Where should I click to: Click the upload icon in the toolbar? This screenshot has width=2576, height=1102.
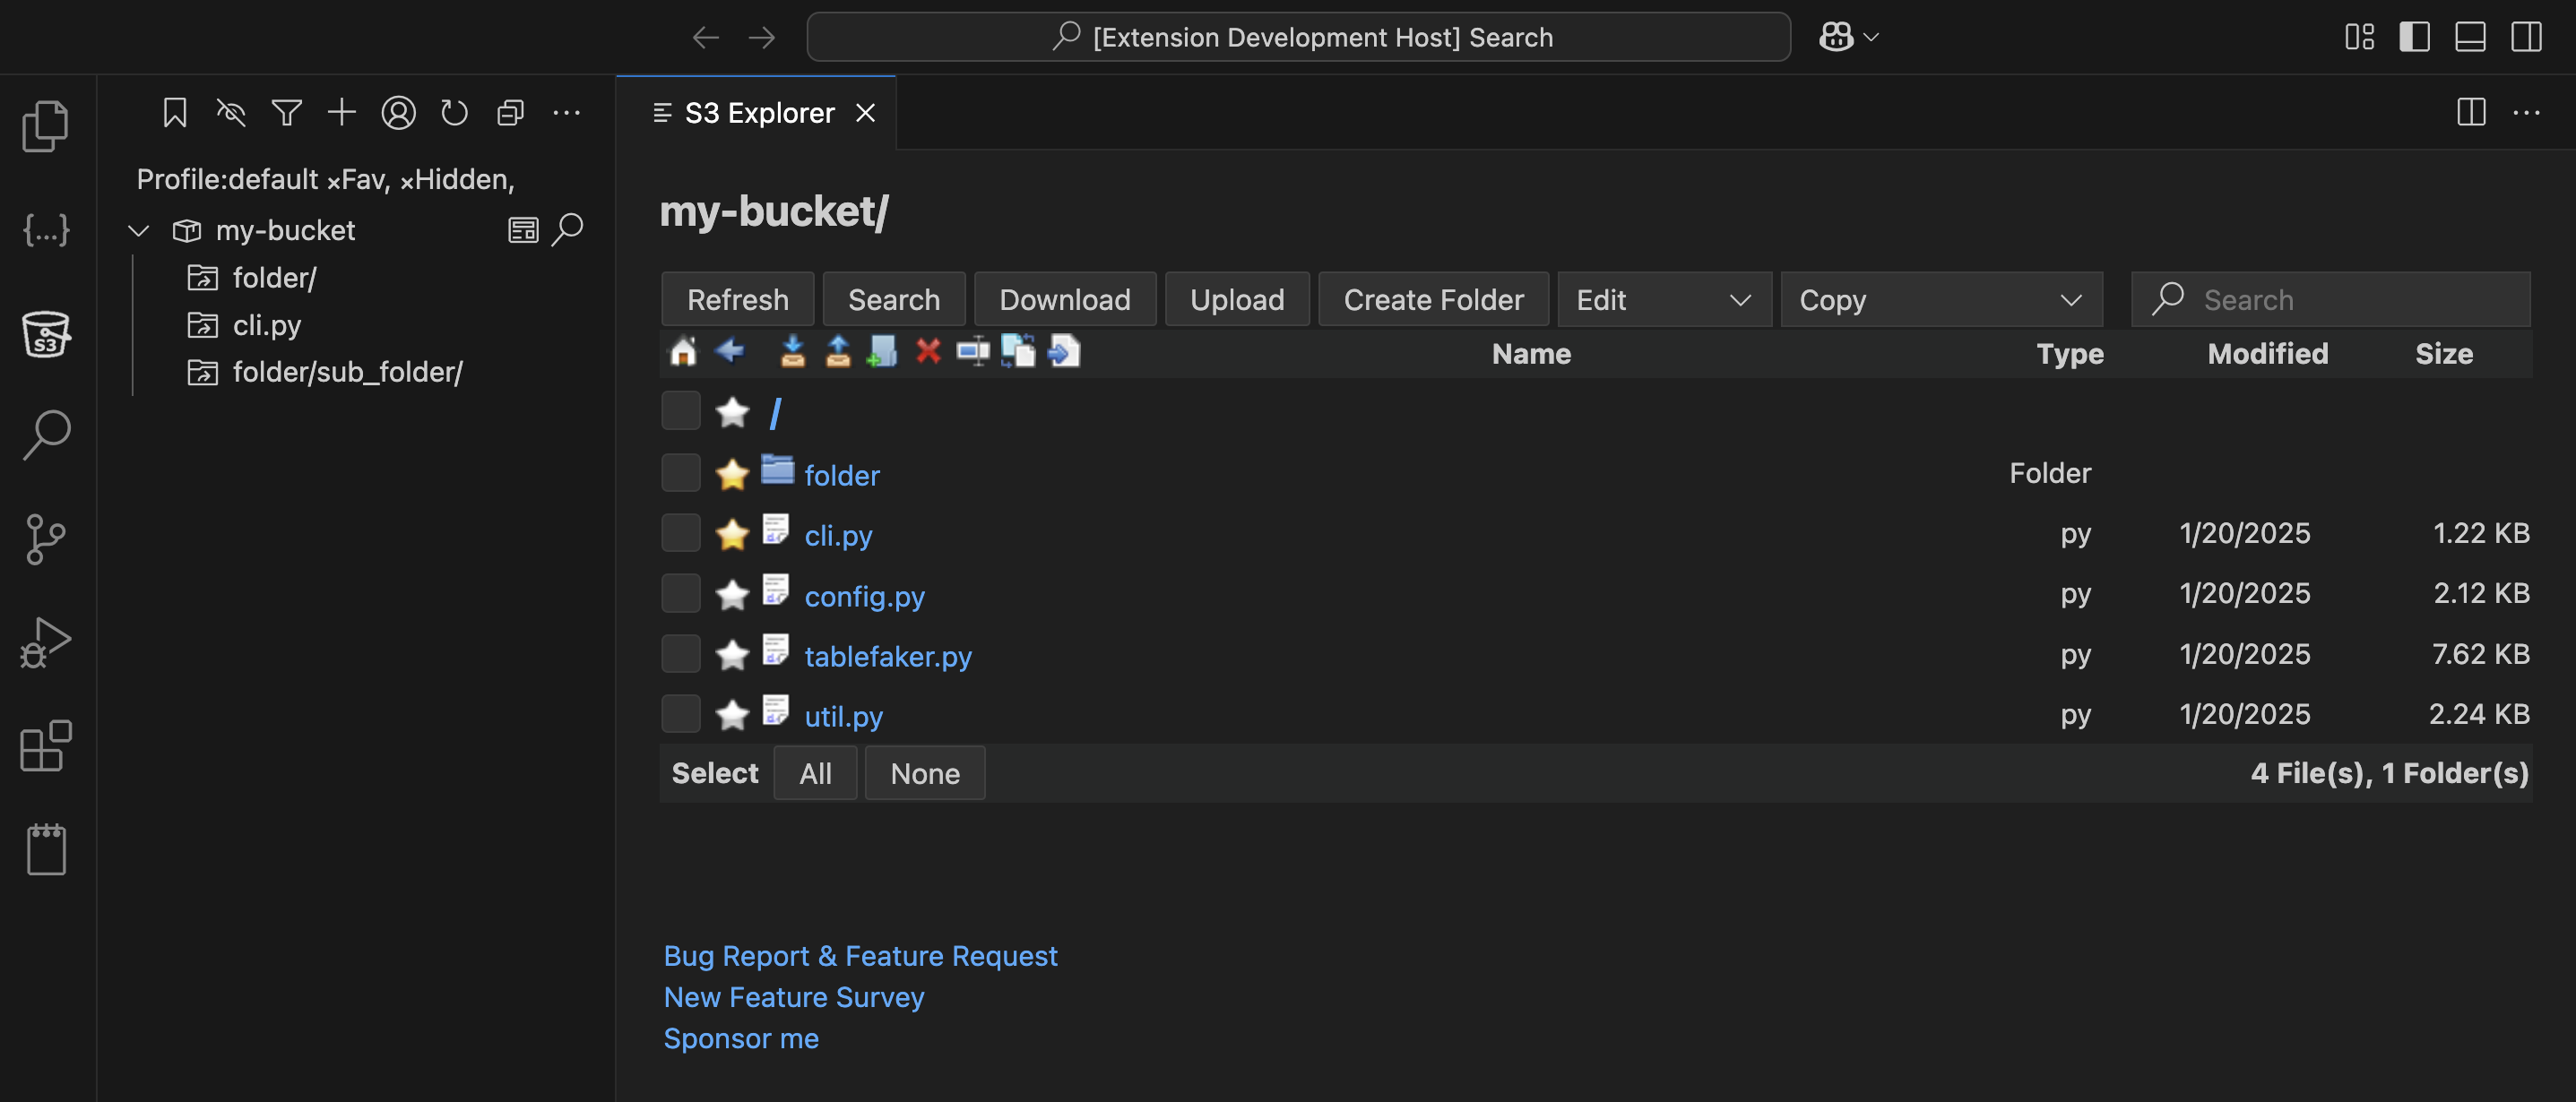click(837, 352)
